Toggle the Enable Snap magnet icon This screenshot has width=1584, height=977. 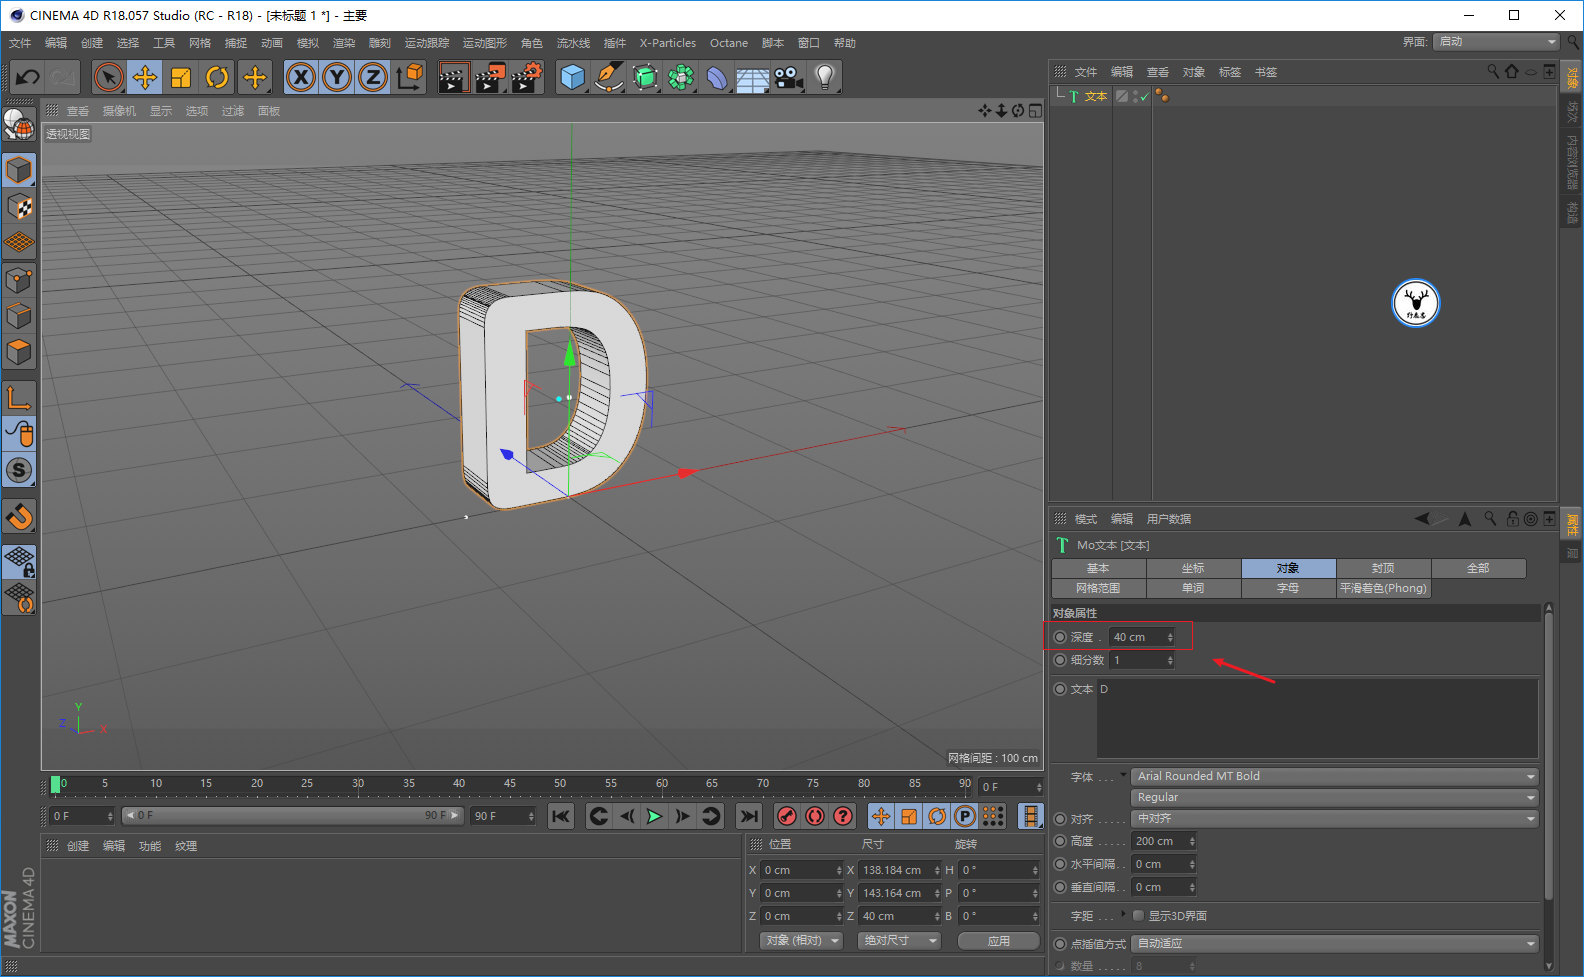19,516
